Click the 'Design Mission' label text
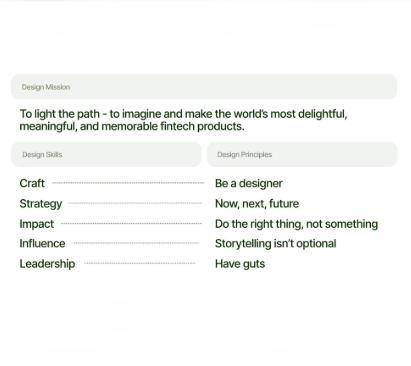 46,87
